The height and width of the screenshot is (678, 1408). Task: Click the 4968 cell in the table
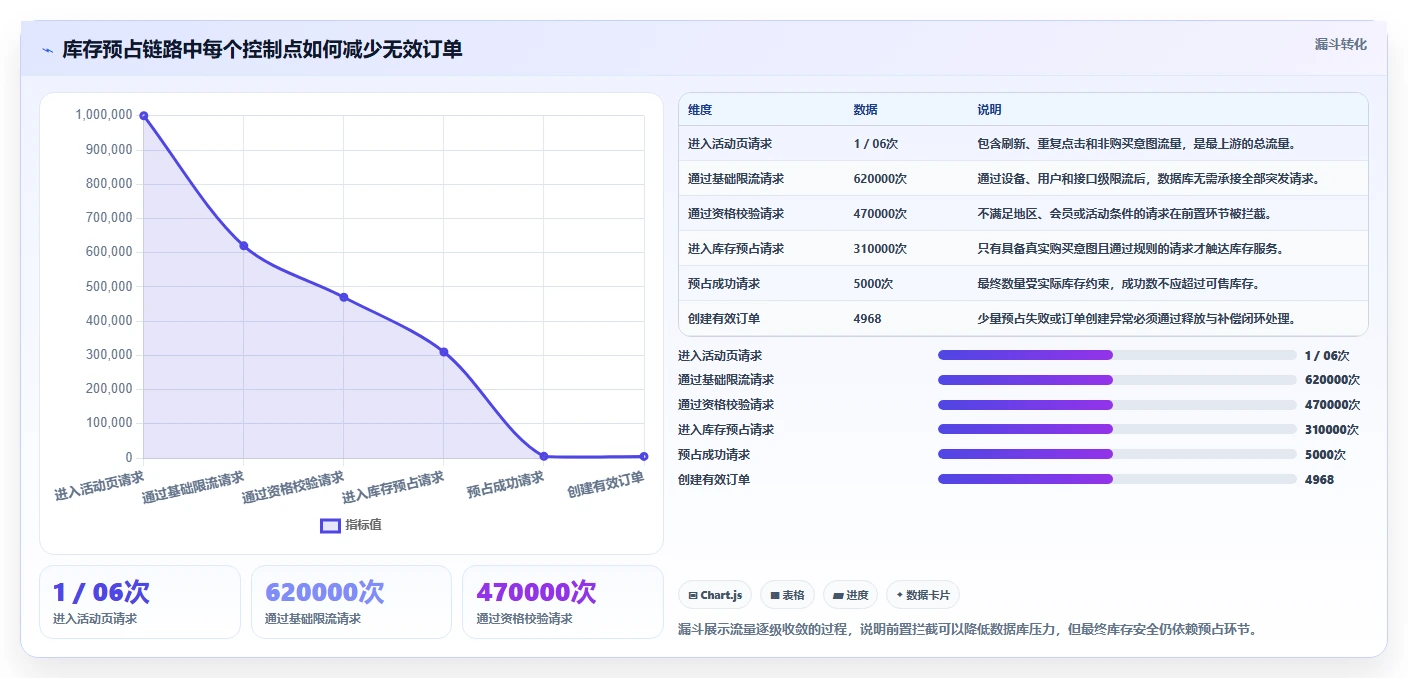click(x=867, y=319)
